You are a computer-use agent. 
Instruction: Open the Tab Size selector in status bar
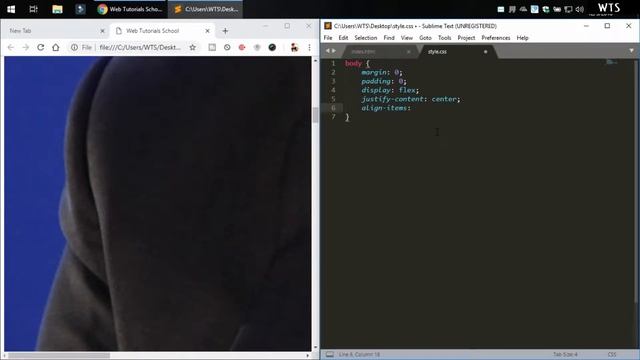point(565,354)
